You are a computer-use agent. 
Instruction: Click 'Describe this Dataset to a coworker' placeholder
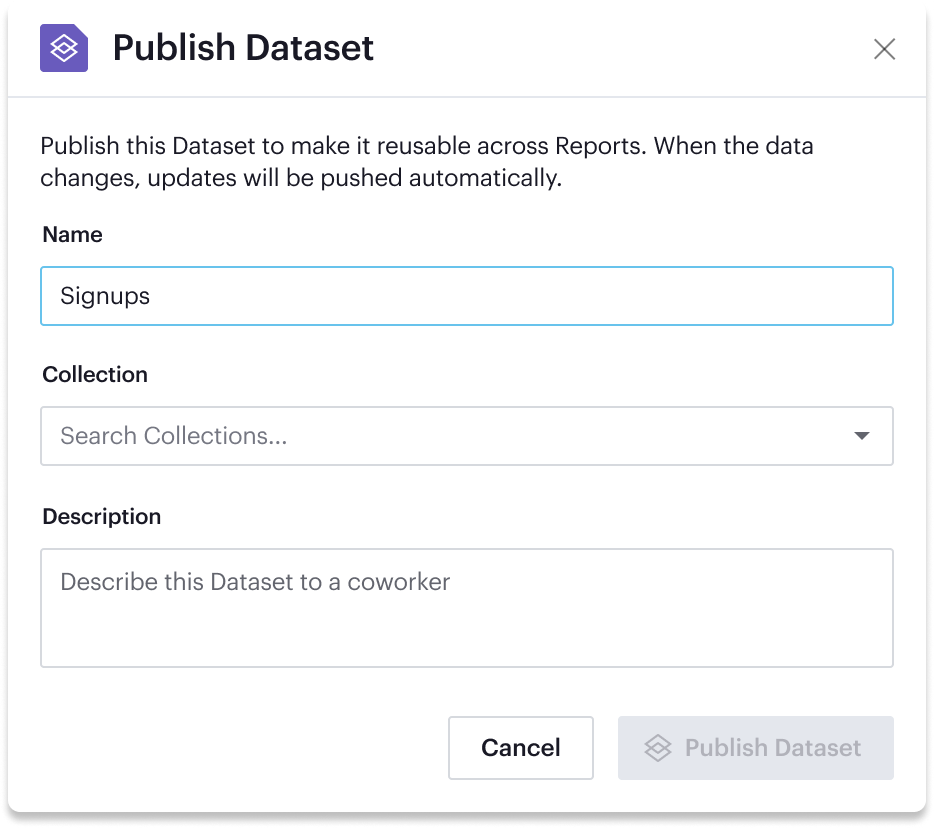255,582
